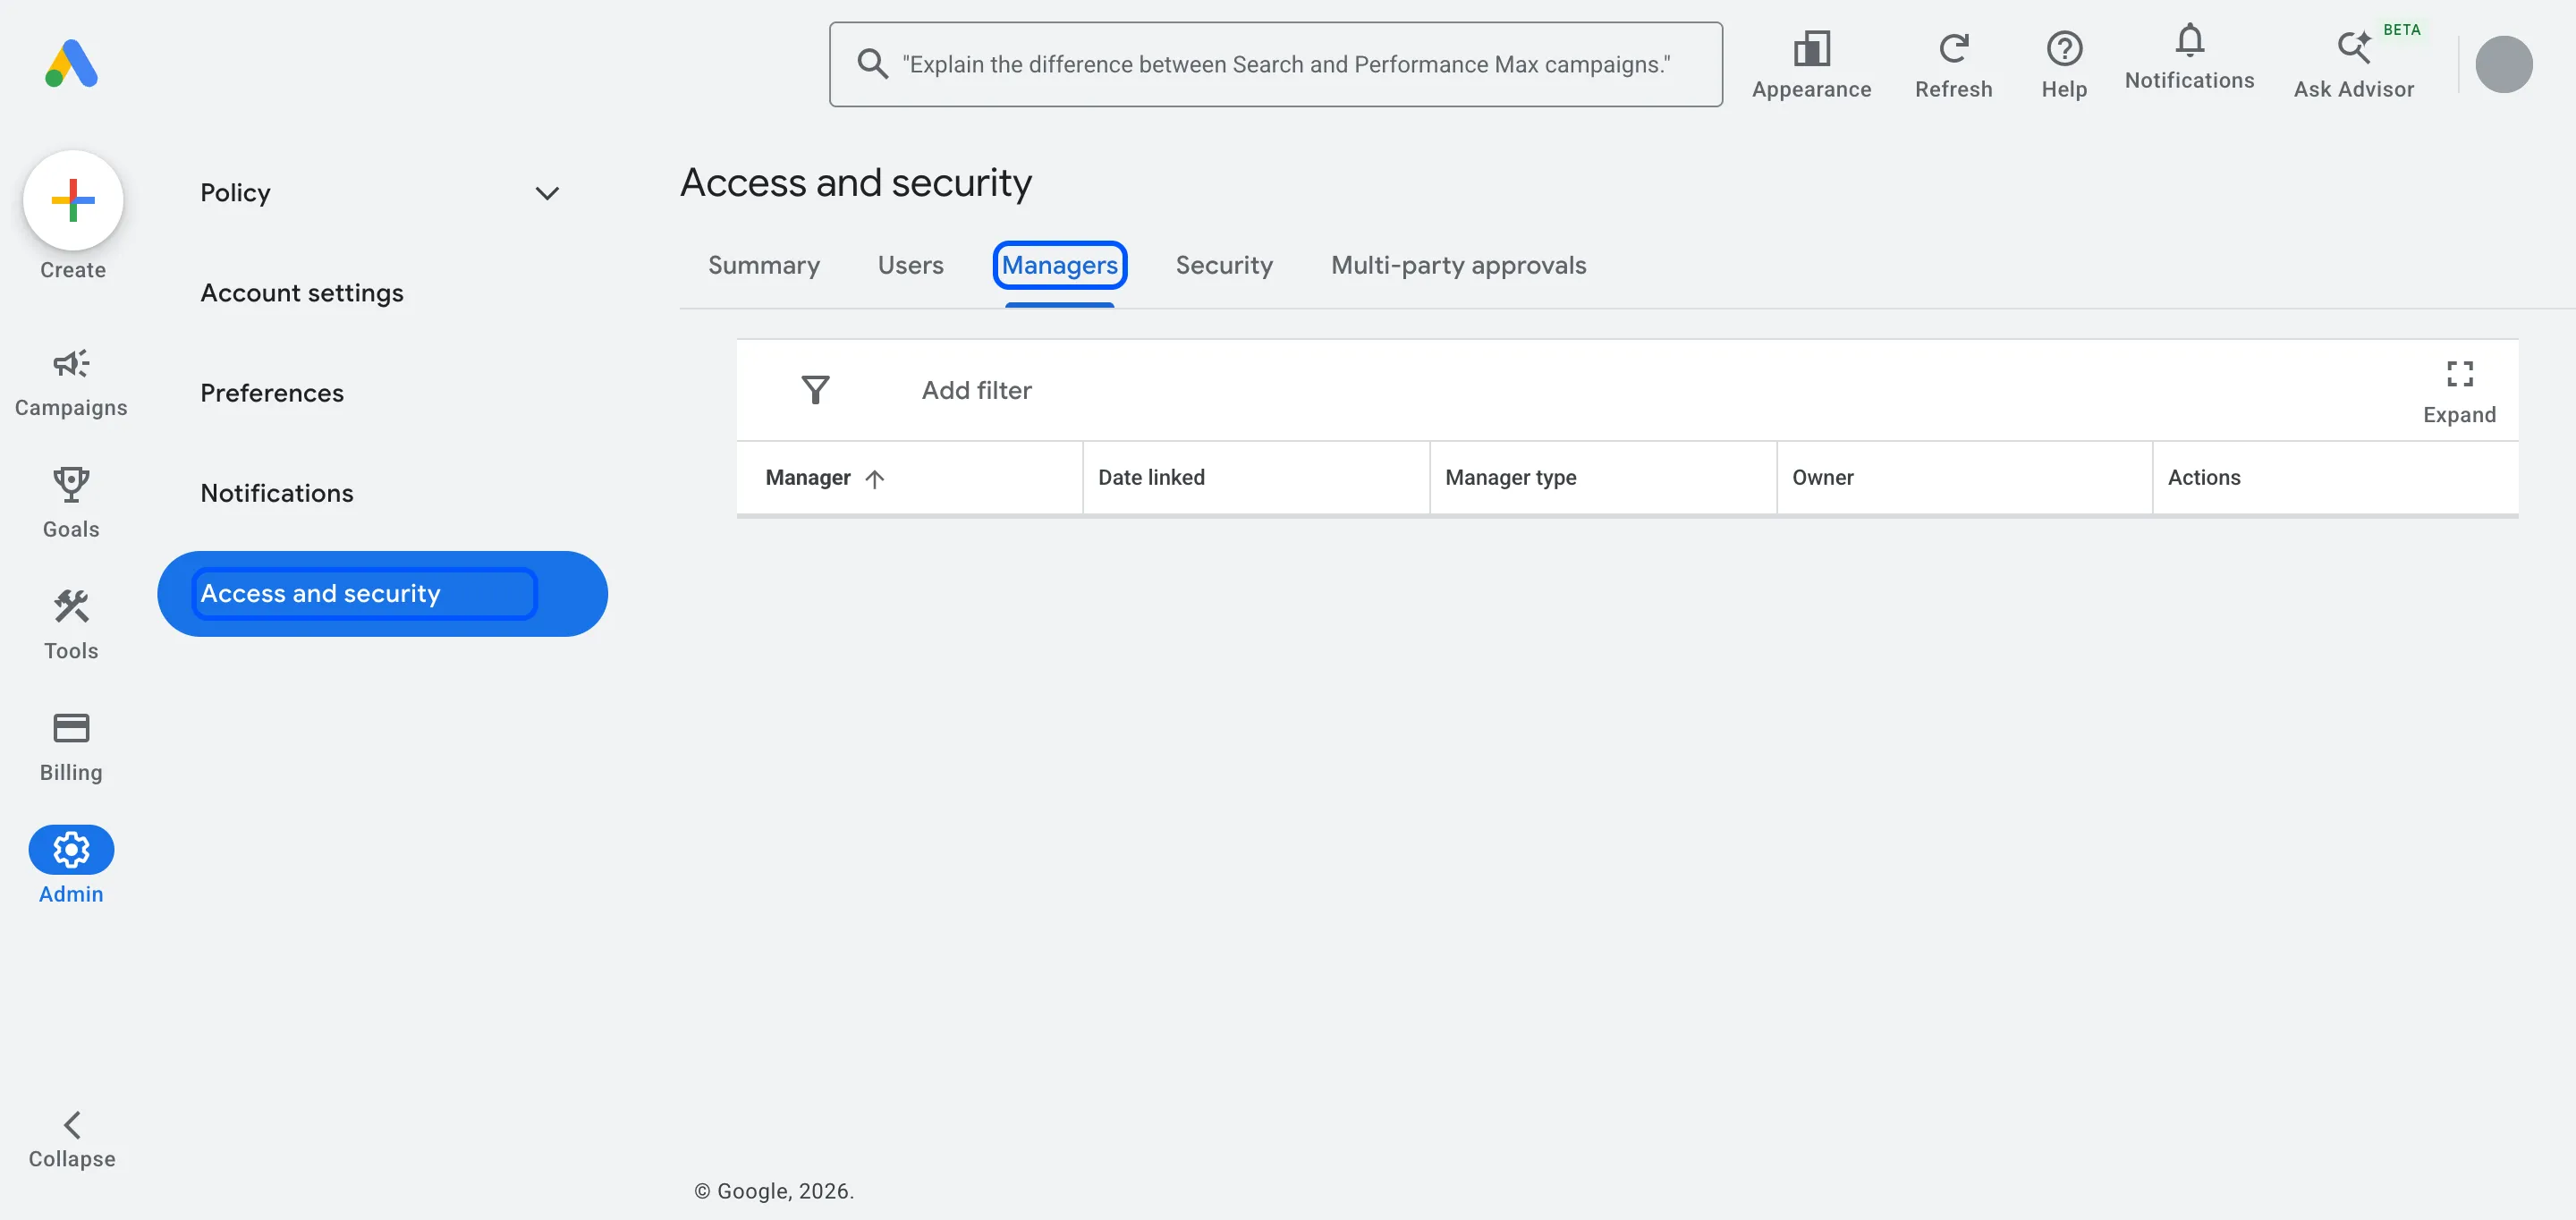
Task: Select the Managers tab
Action: point(1059,265)
